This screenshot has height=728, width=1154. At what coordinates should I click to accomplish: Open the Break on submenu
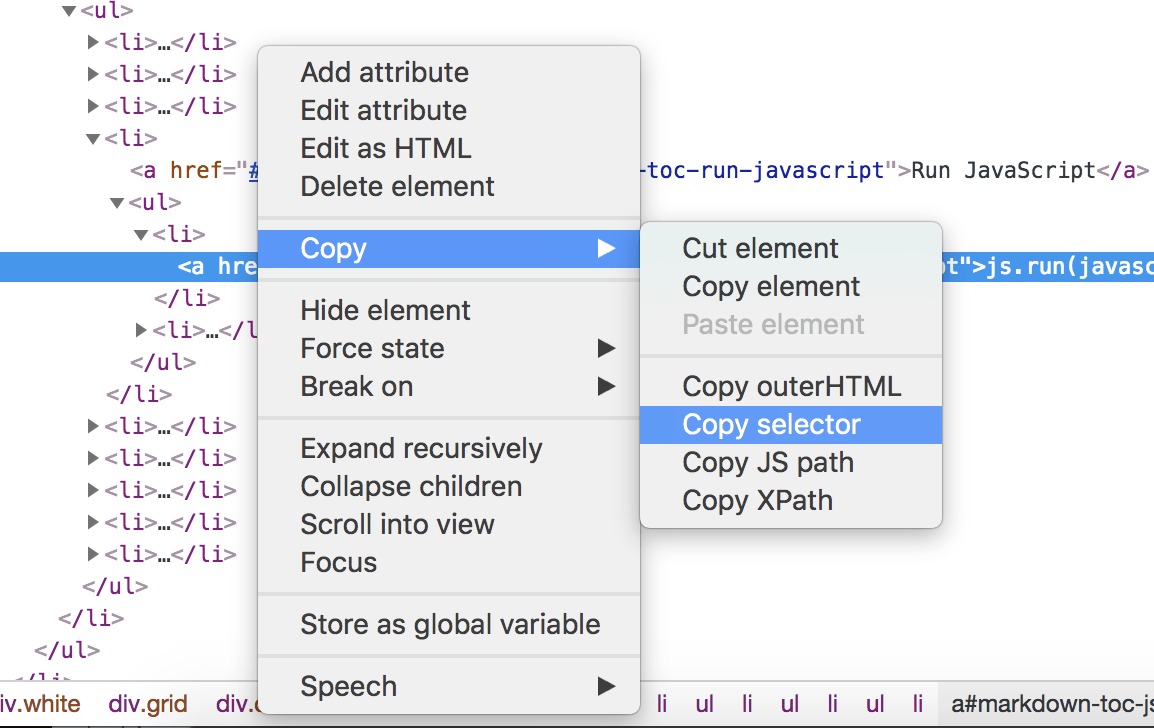coord(356,387)
